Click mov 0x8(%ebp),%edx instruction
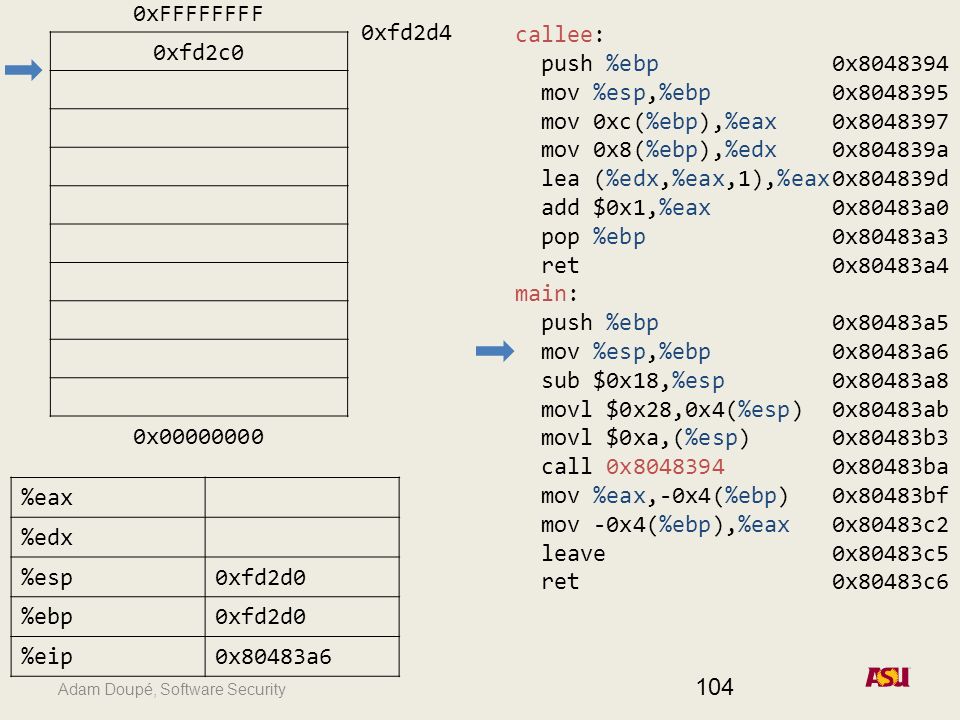 658,150
